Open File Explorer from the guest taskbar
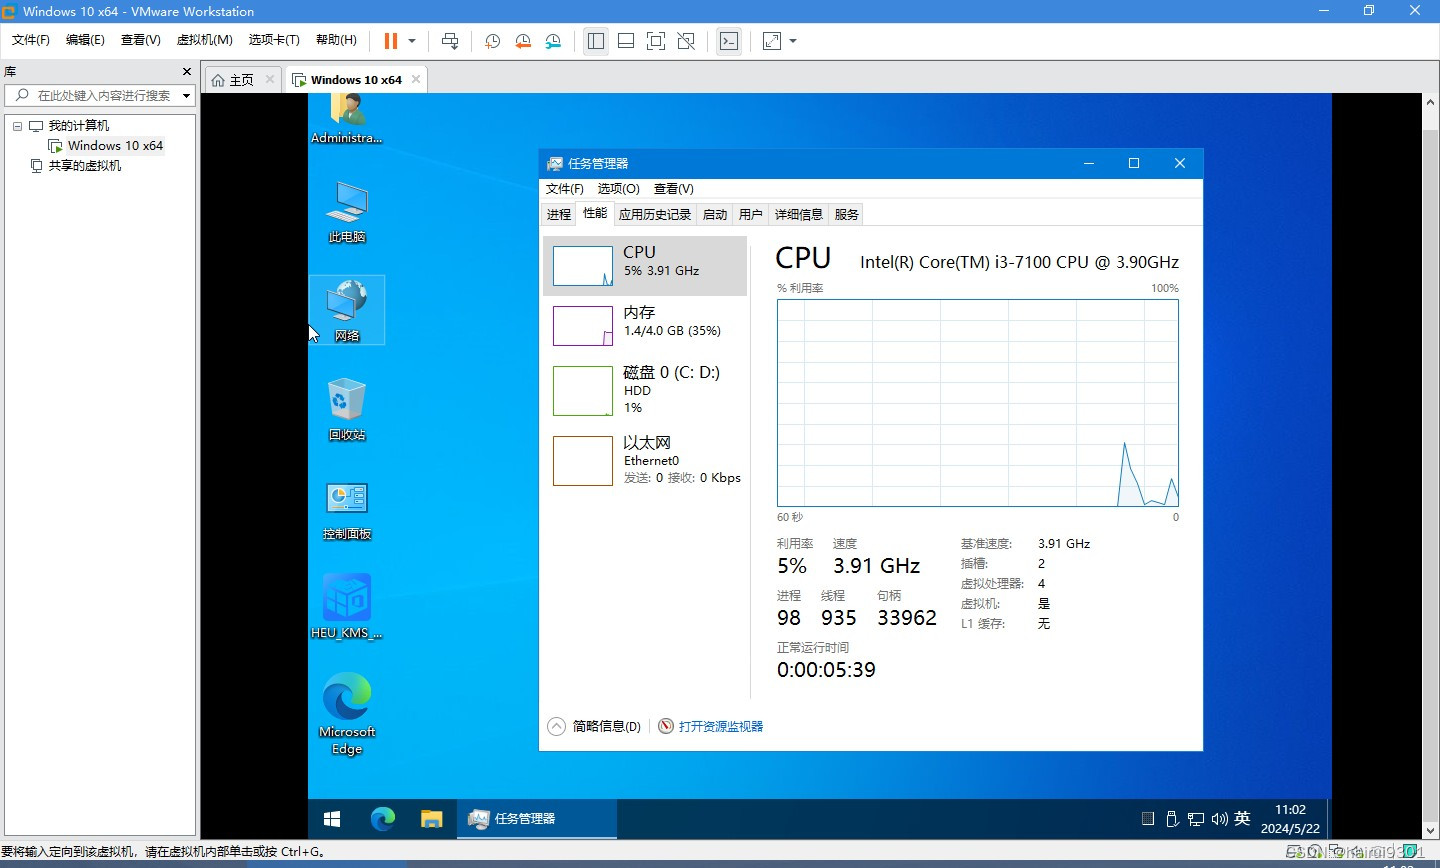Viewport: 1440px width, 868px height. pyautogui.click(x=431, y=819)
